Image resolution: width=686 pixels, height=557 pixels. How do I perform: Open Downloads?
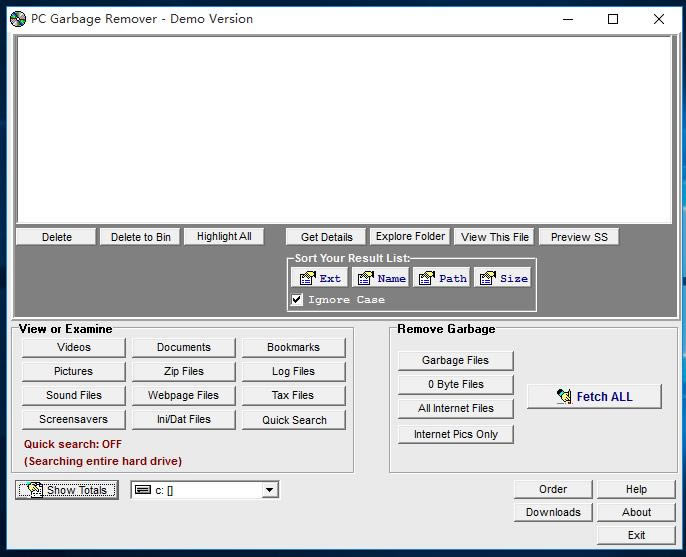[x=553, y=512]
